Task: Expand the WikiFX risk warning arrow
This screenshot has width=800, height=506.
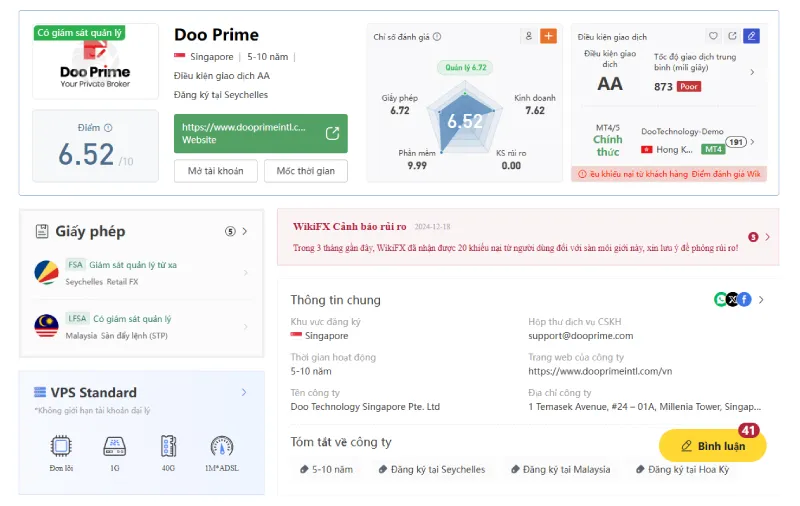Action: [x=767, y=237]
